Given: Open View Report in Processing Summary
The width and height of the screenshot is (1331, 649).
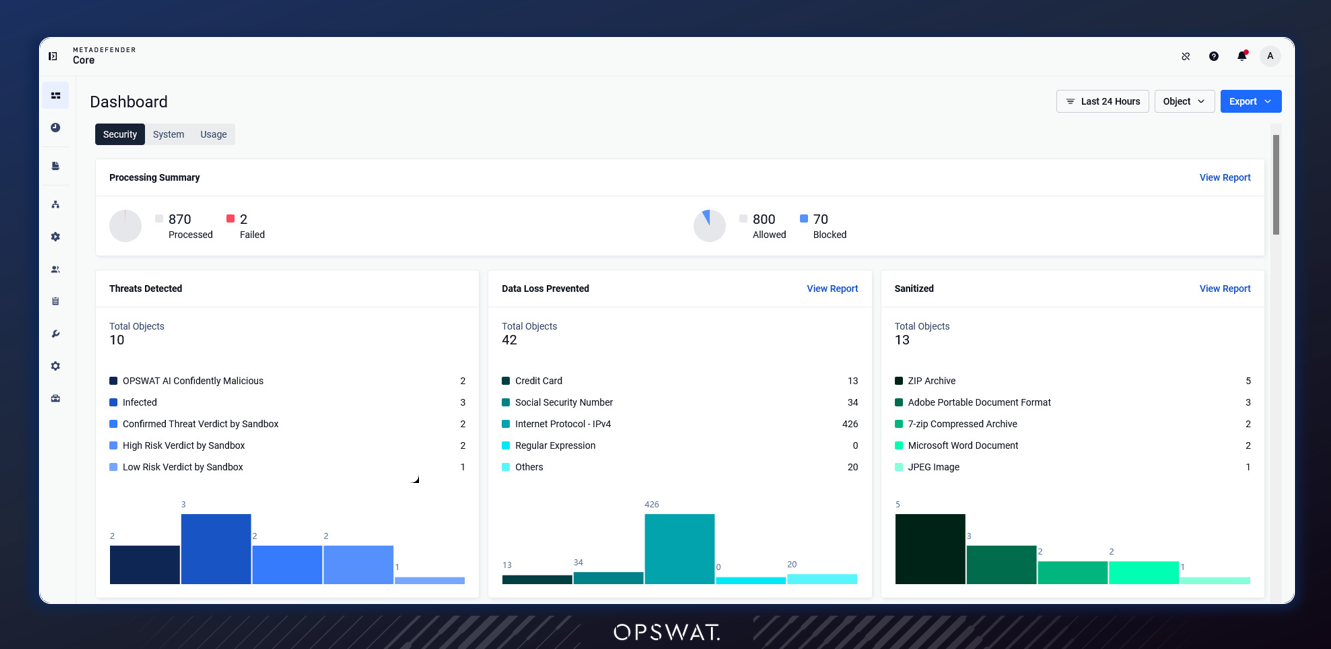Looking at the screenshot, I should 1225,177.
